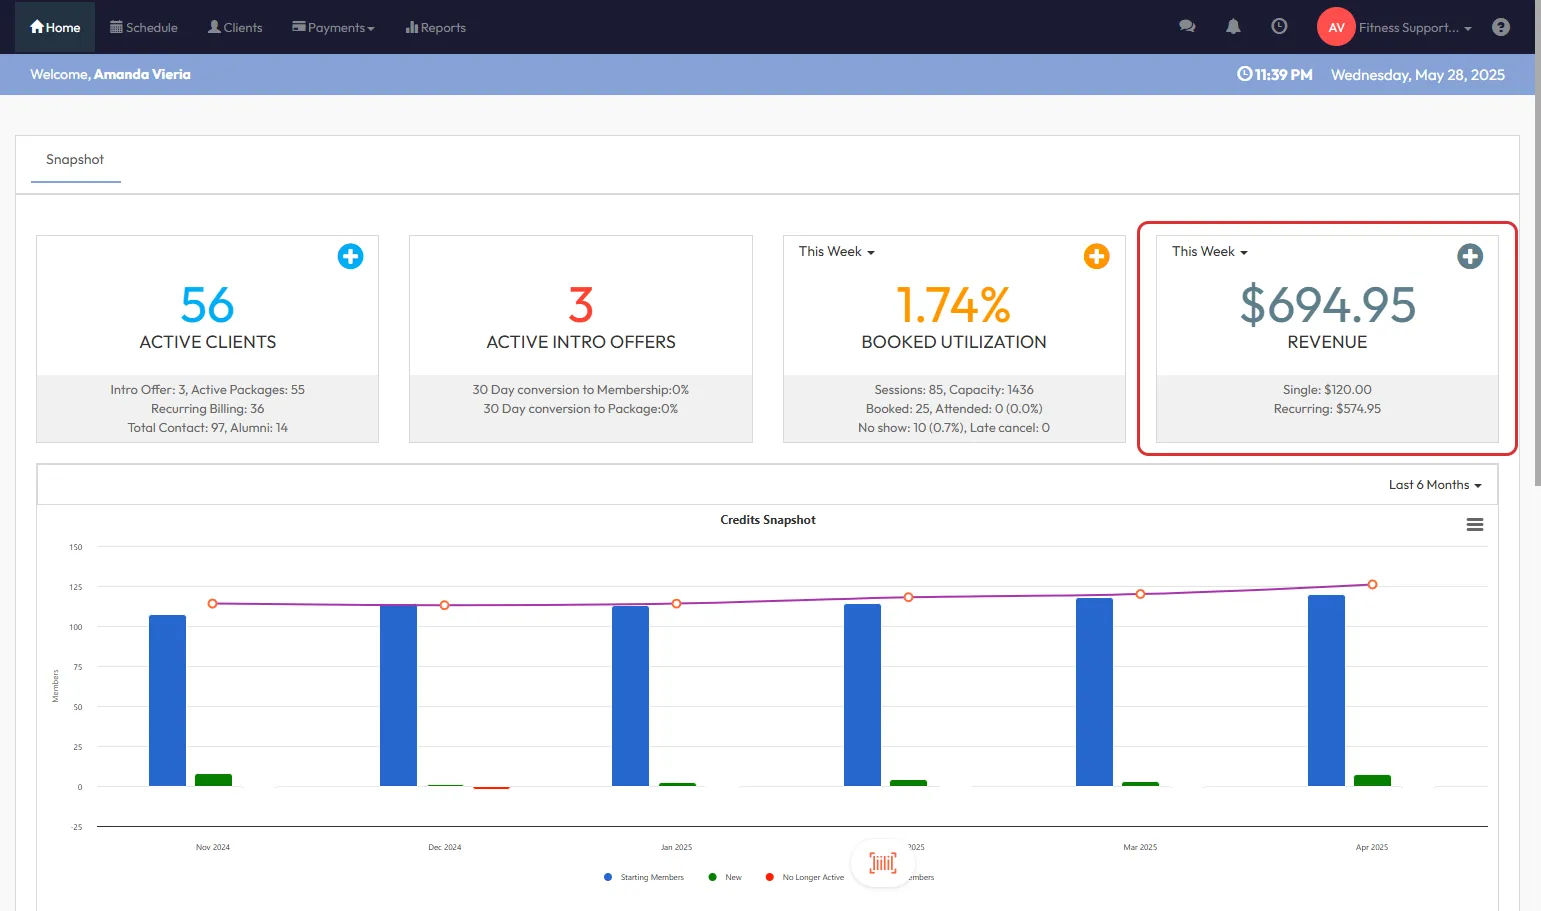The height and width of the screenshot is (911, 1541).
Task: Click the AV user avatar
Action: tap(1336, 27)
